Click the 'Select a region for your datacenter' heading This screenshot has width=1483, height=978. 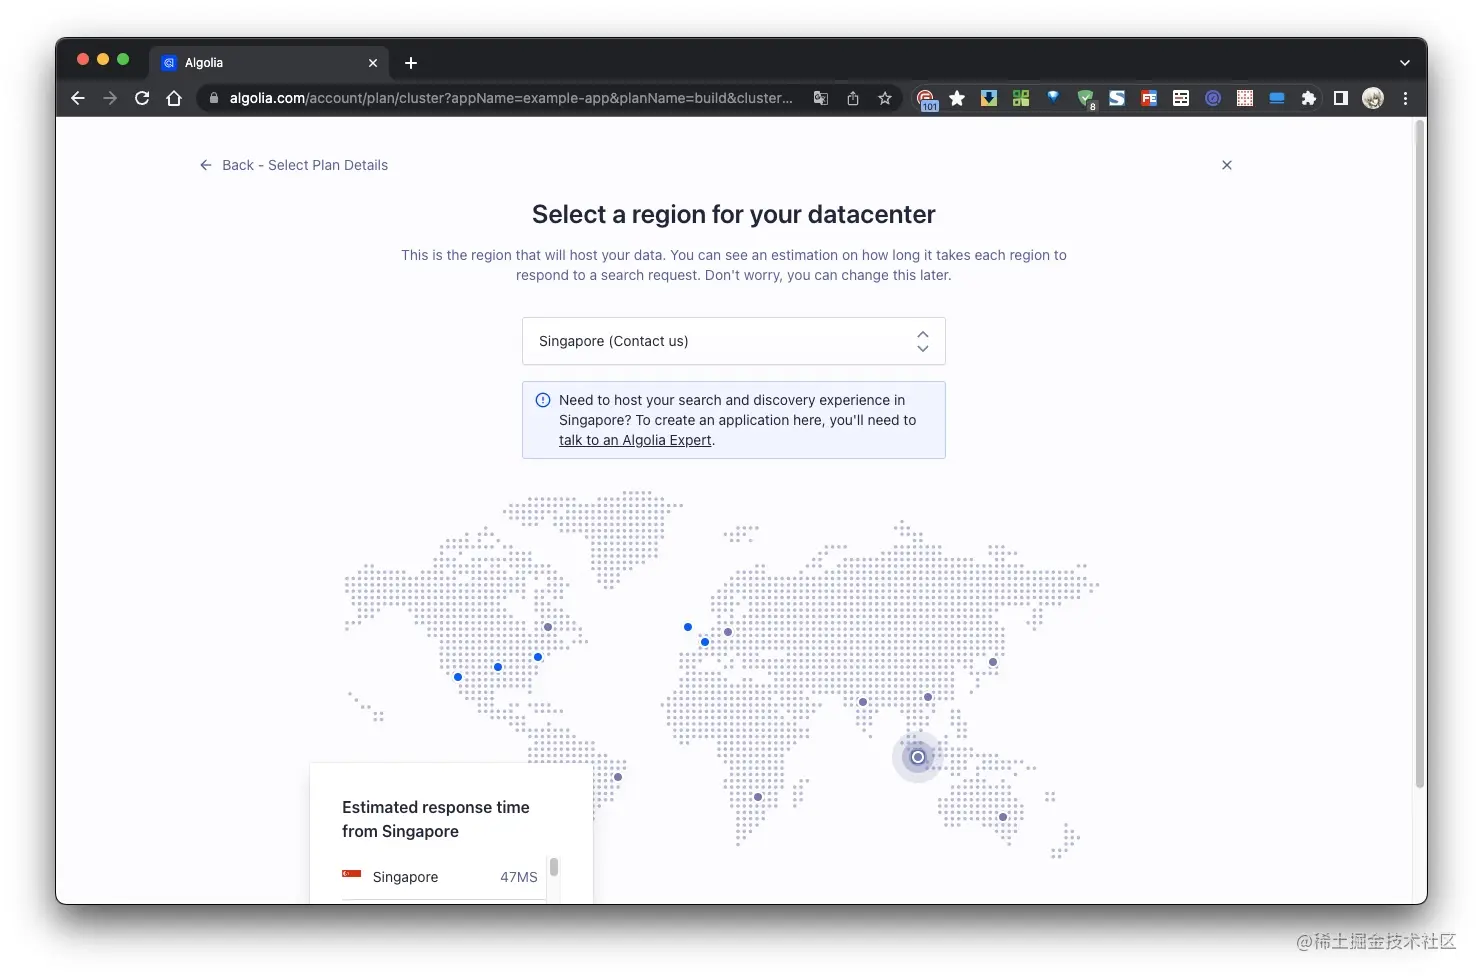click(x=734, y=214)
